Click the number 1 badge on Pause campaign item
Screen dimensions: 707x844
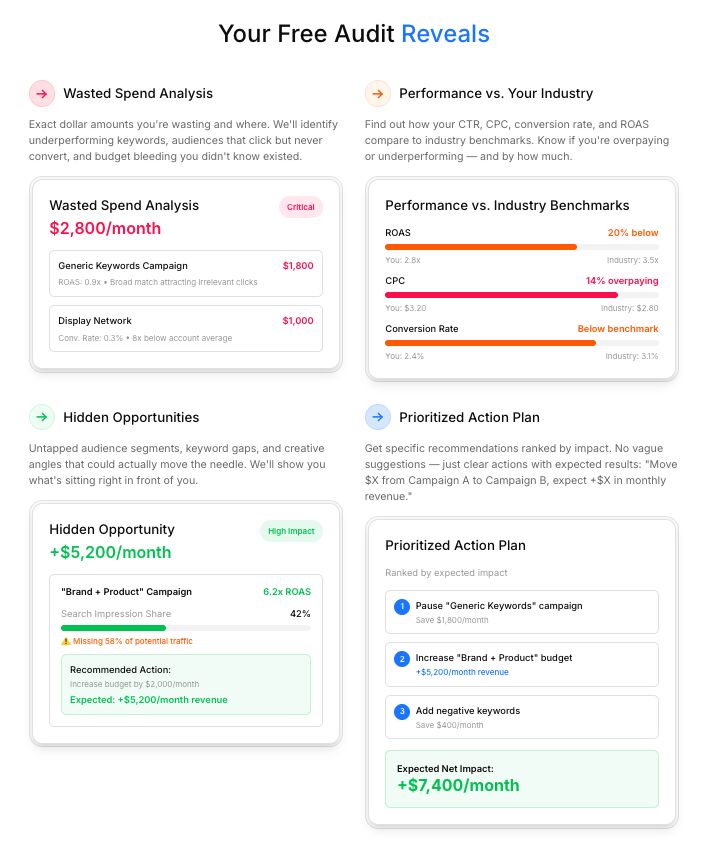pos(402,607)
